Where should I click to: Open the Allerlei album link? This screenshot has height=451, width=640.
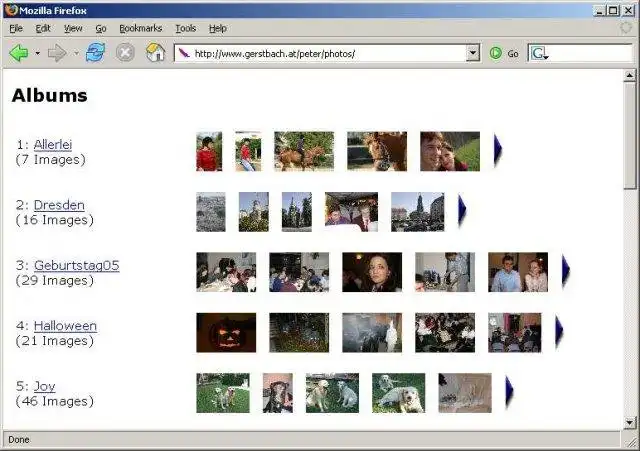pos(53,144)
